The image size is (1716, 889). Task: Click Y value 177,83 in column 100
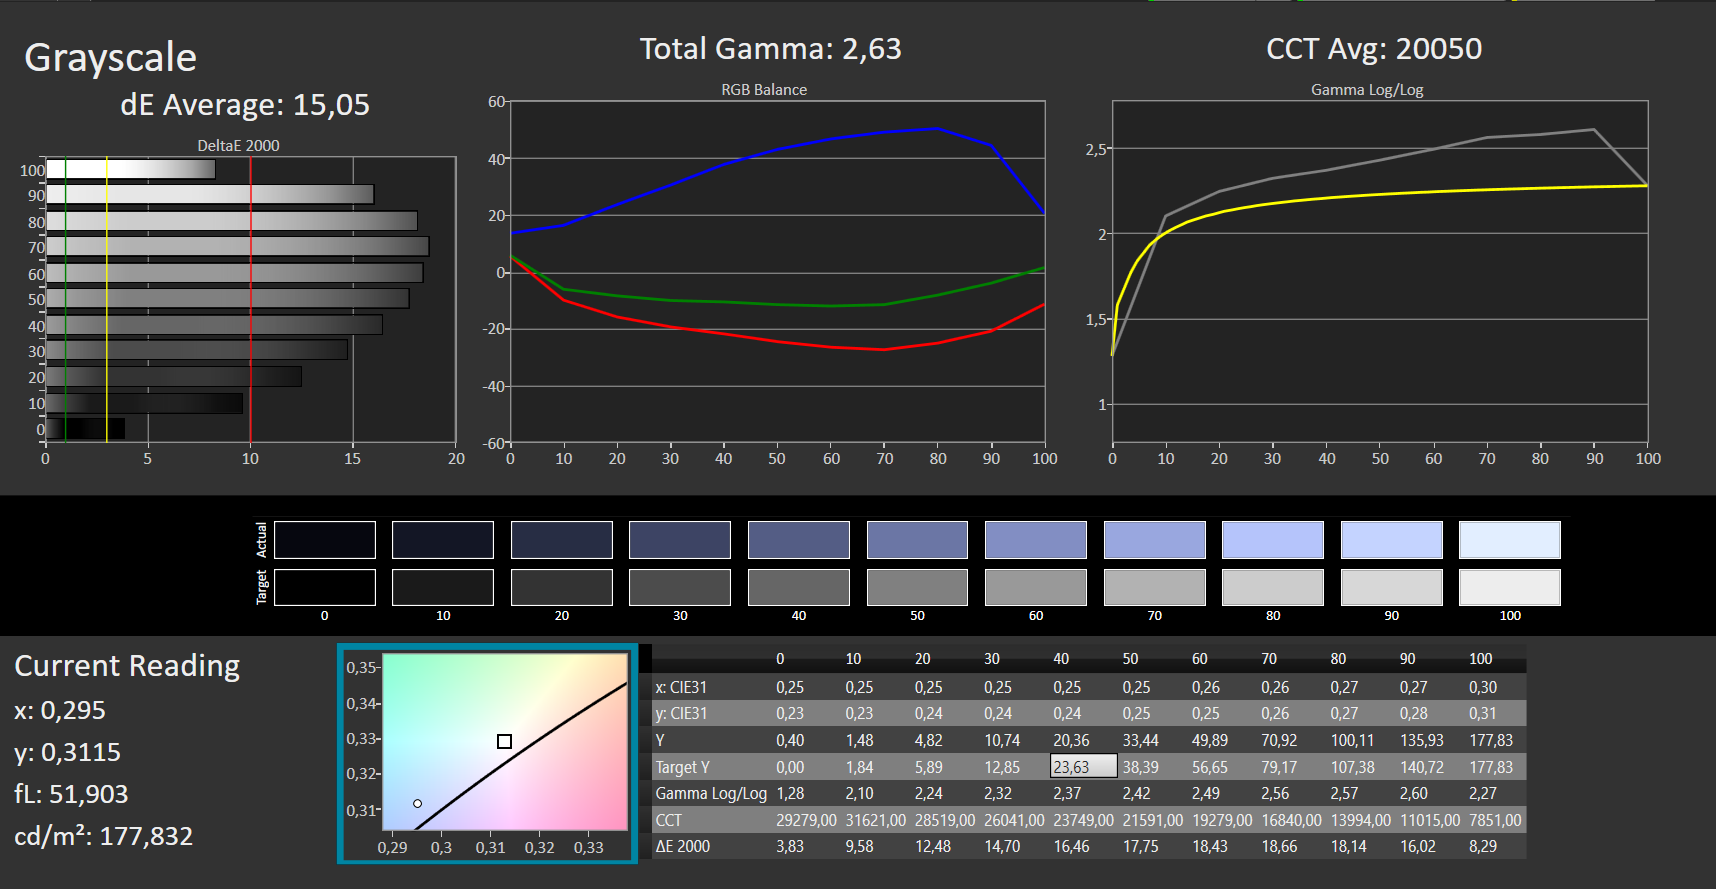click(x=1491, y=740)
